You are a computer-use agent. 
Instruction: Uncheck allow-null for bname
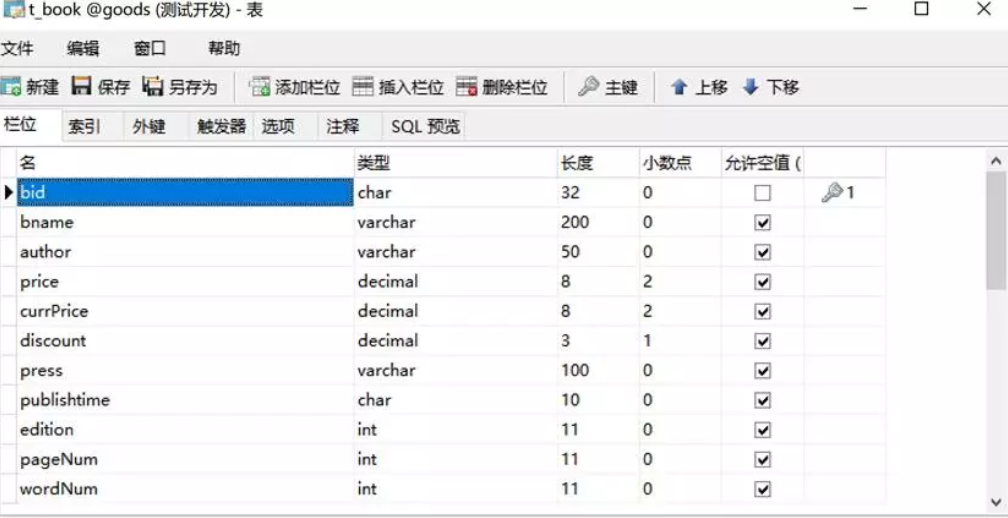762,222
